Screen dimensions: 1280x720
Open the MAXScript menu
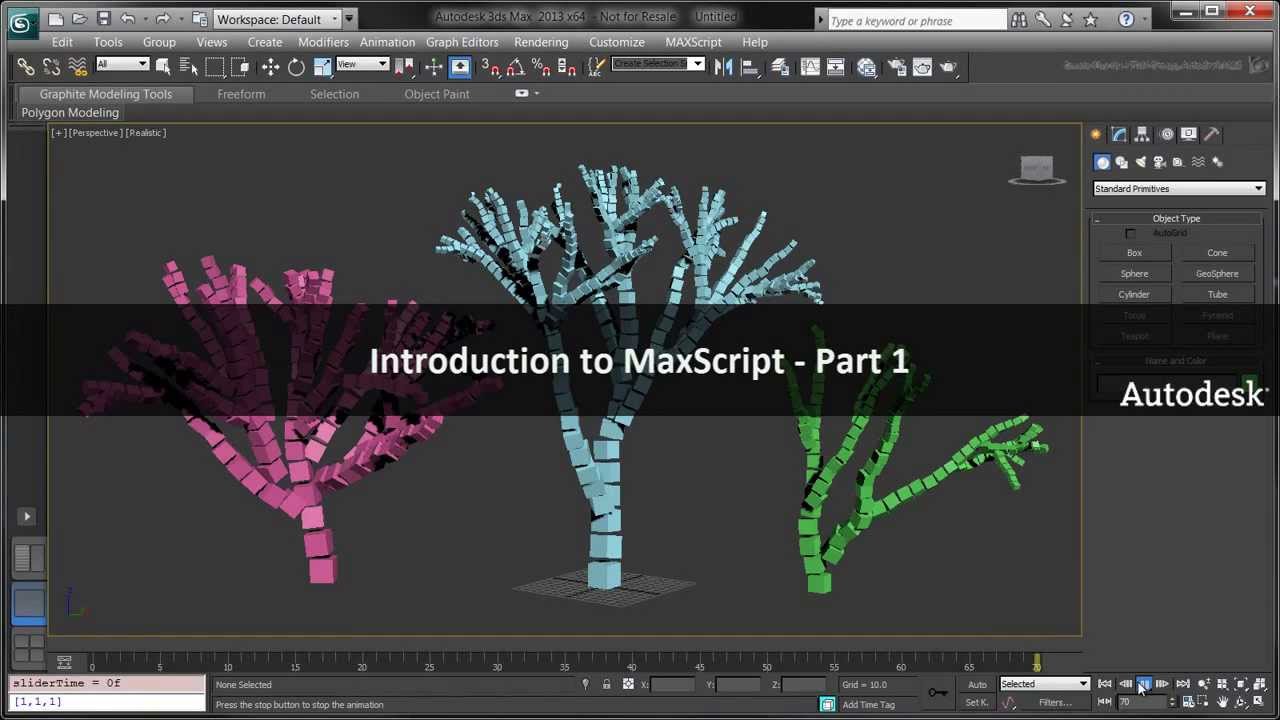[x=693, y=42]
